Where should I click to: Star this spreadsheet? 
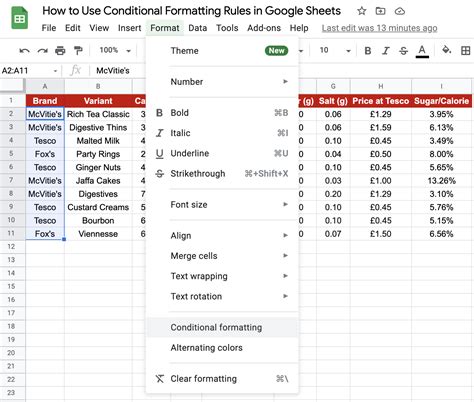362,11
